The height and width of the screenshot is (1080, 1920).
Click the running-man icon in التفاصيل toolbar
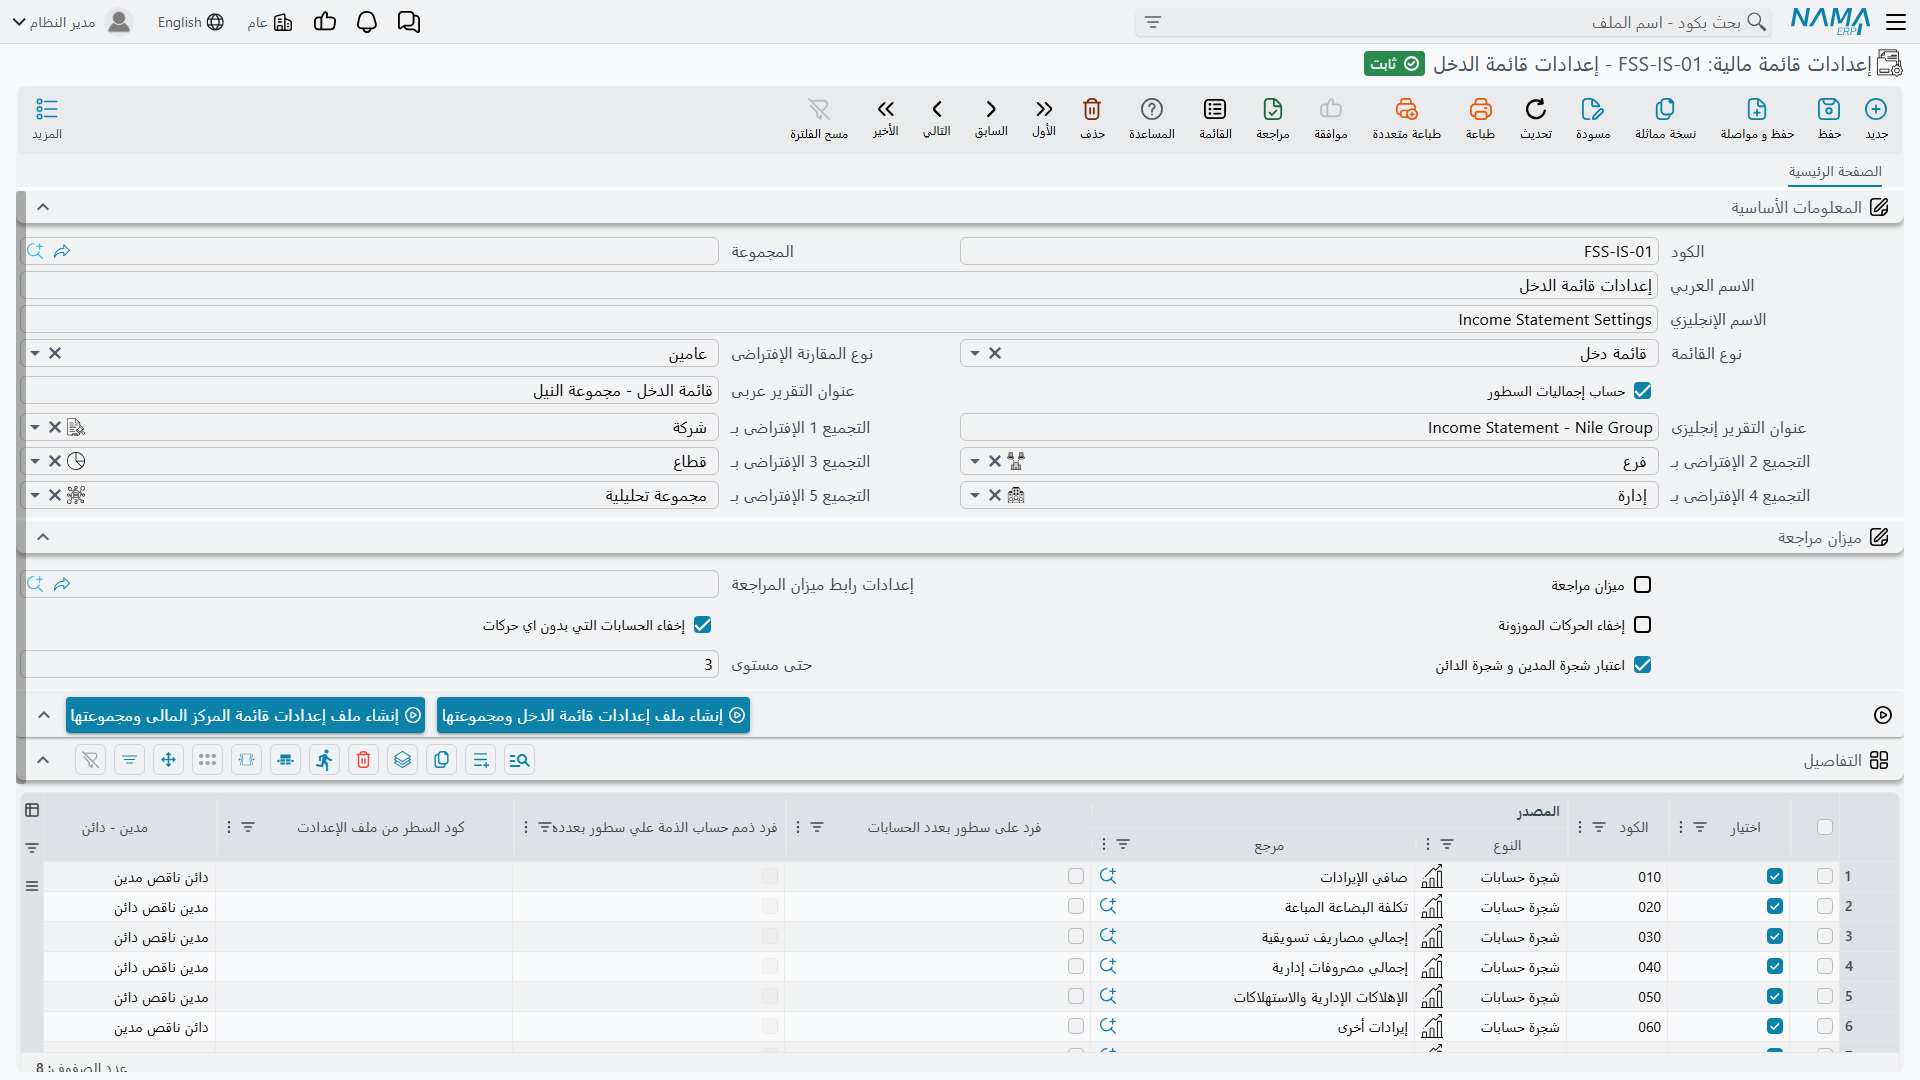(324, 760)
